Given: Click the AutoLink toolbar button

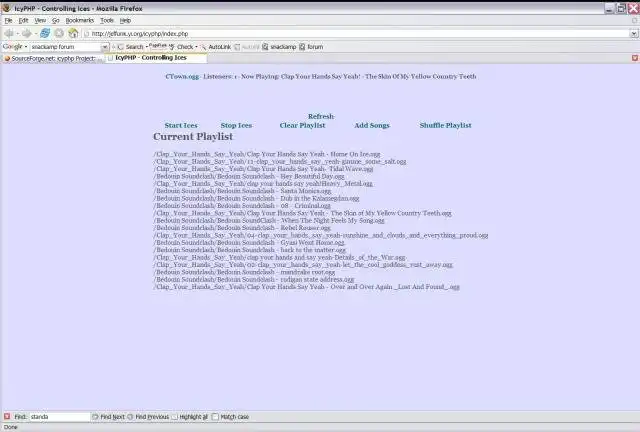Looking at the screenshot, I should click(x=216, y=47).
